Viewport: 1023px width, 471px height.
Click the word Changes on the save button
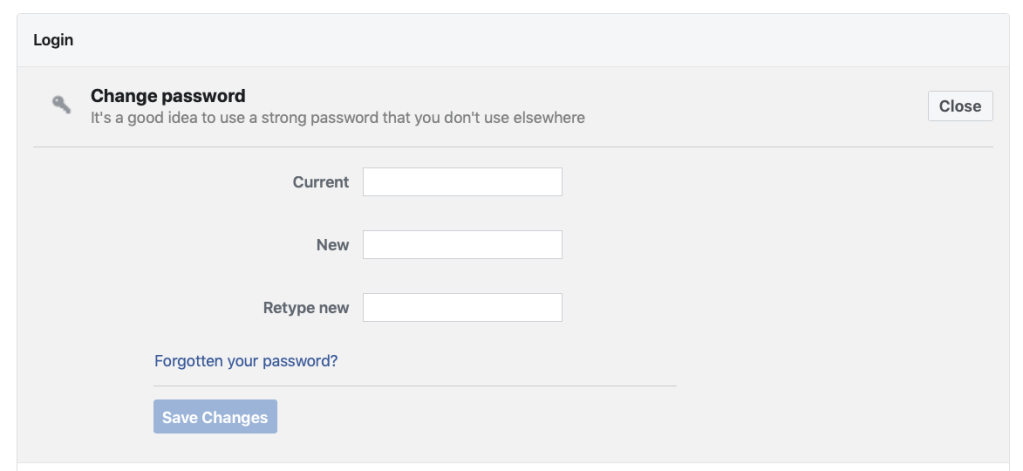point(235,417)
